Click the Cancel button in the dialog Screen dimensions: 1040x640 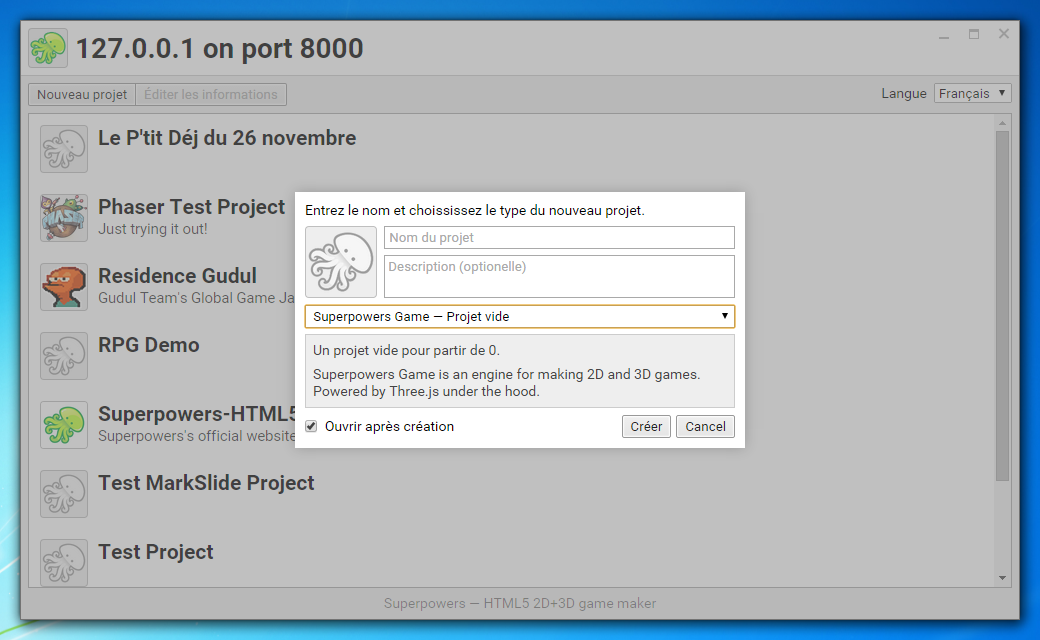(x=705, y=426)
